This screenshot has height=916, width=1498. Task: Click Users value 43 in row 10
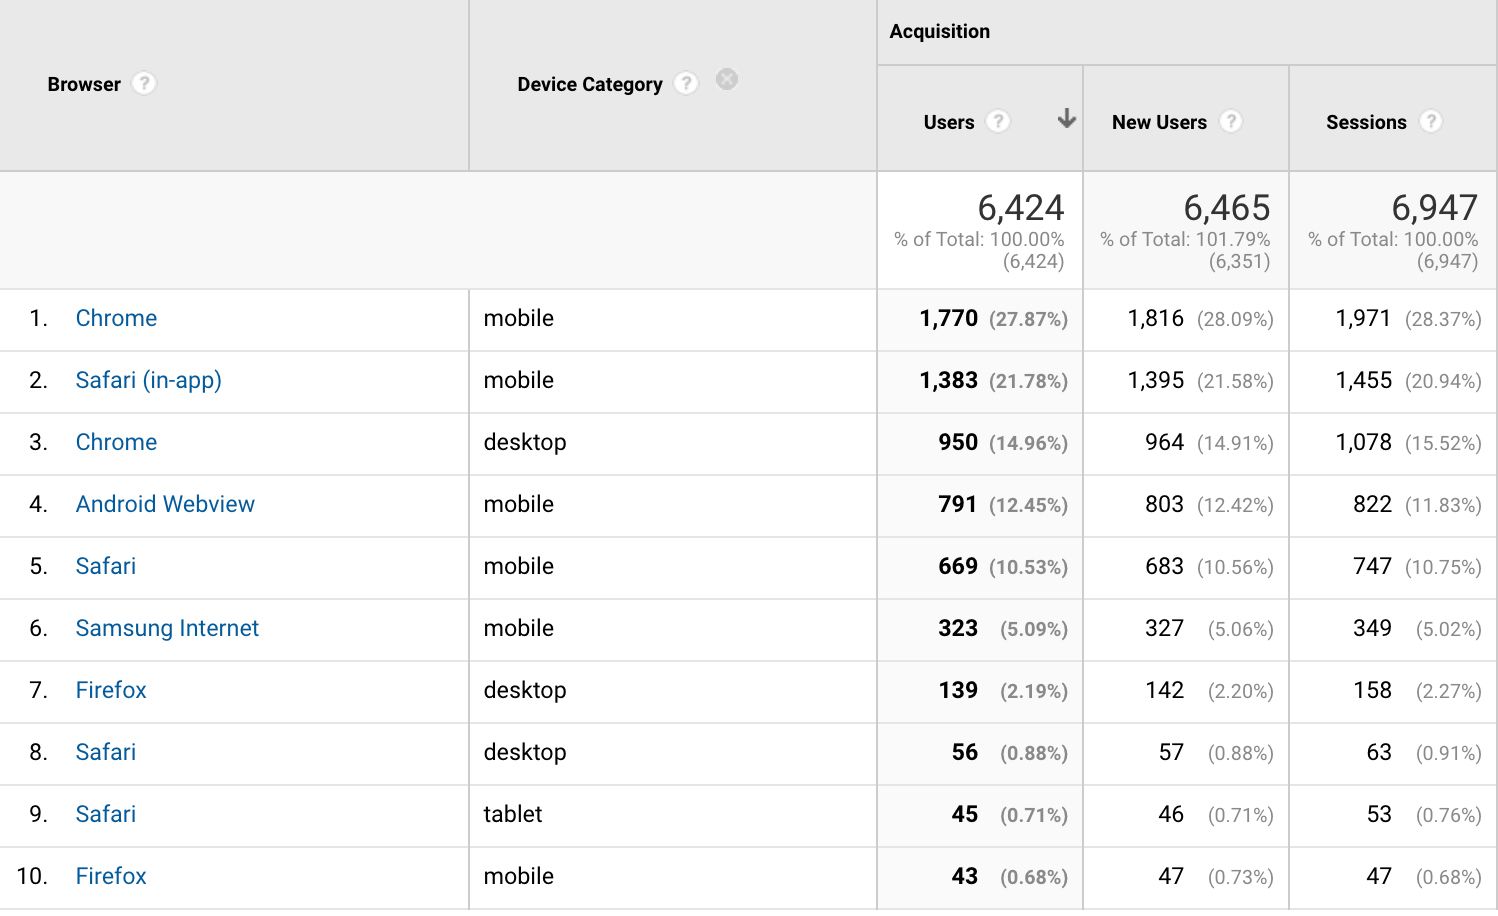(964, 876)
